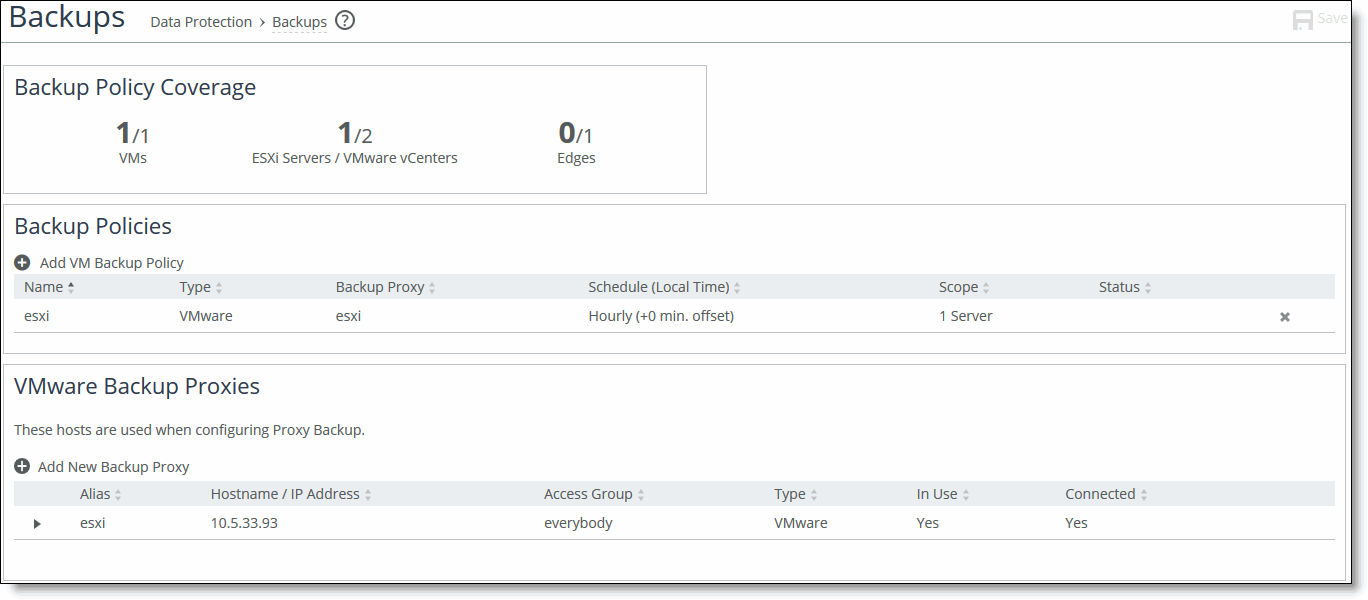Click the plus icon beside Add VM Backup Policy
The height and width of the screenshot is (600, 1368).
point(22,262)
